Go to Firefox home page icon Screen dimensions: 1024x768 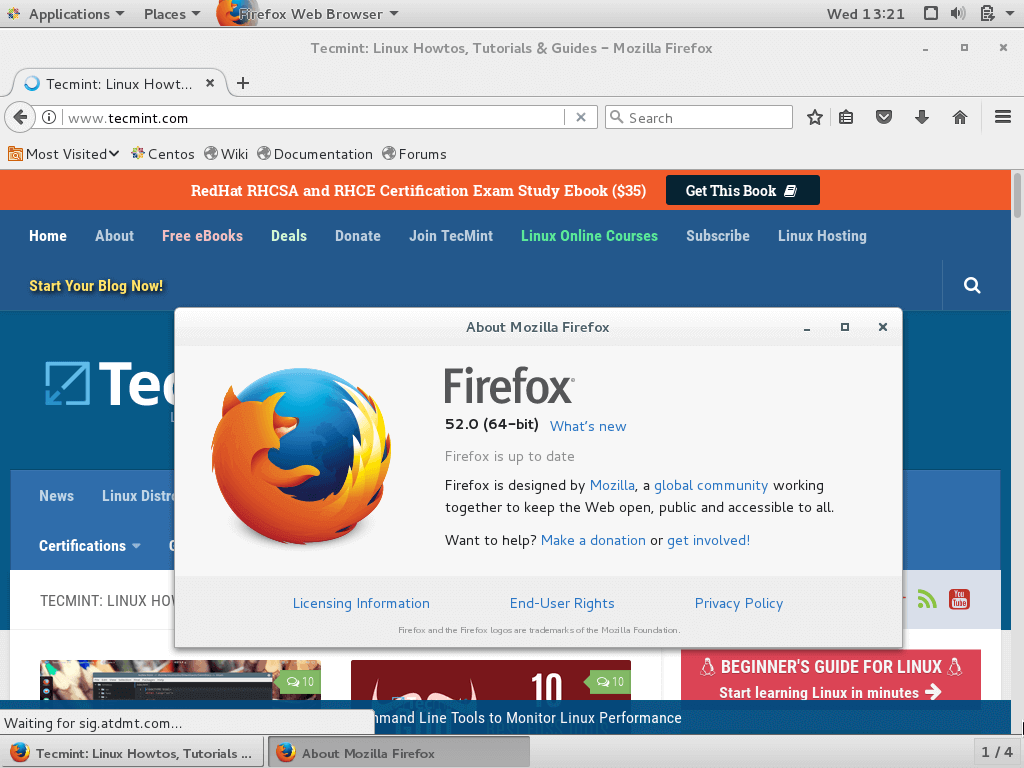click(959, 118)
